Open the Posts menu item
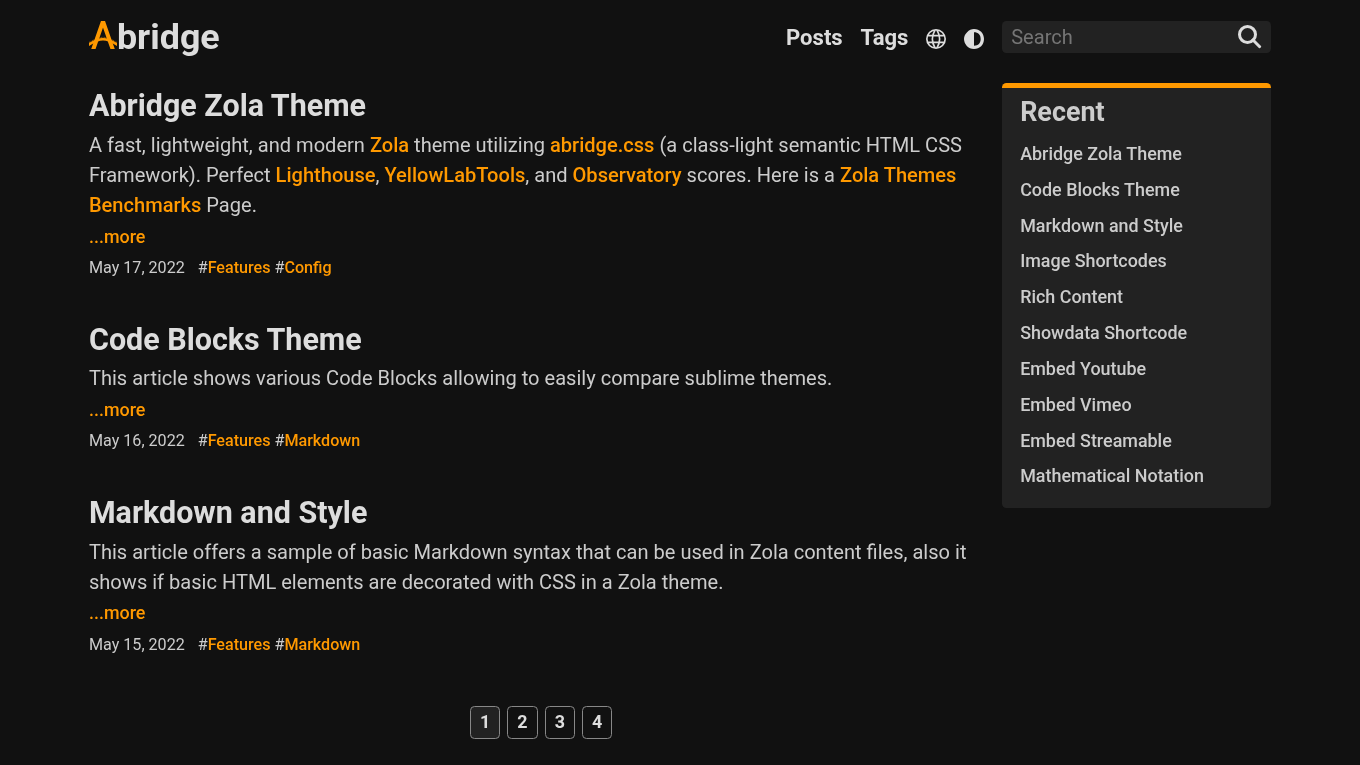Image resolution: width=1360 pixels, height=765 pixels. (x=813, y=37)
